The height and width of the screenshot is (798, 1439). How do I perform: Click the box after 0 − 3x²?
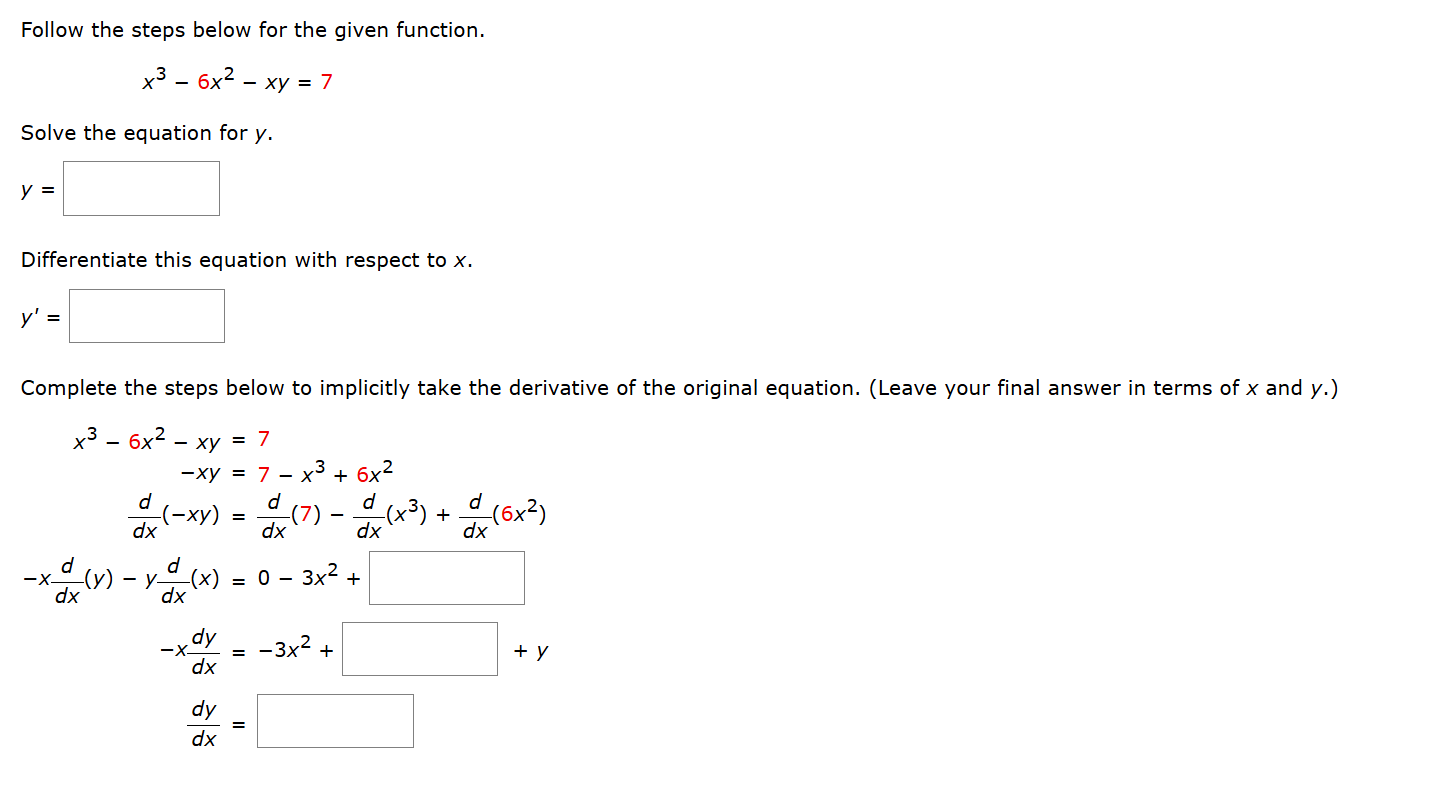point(446,577)
